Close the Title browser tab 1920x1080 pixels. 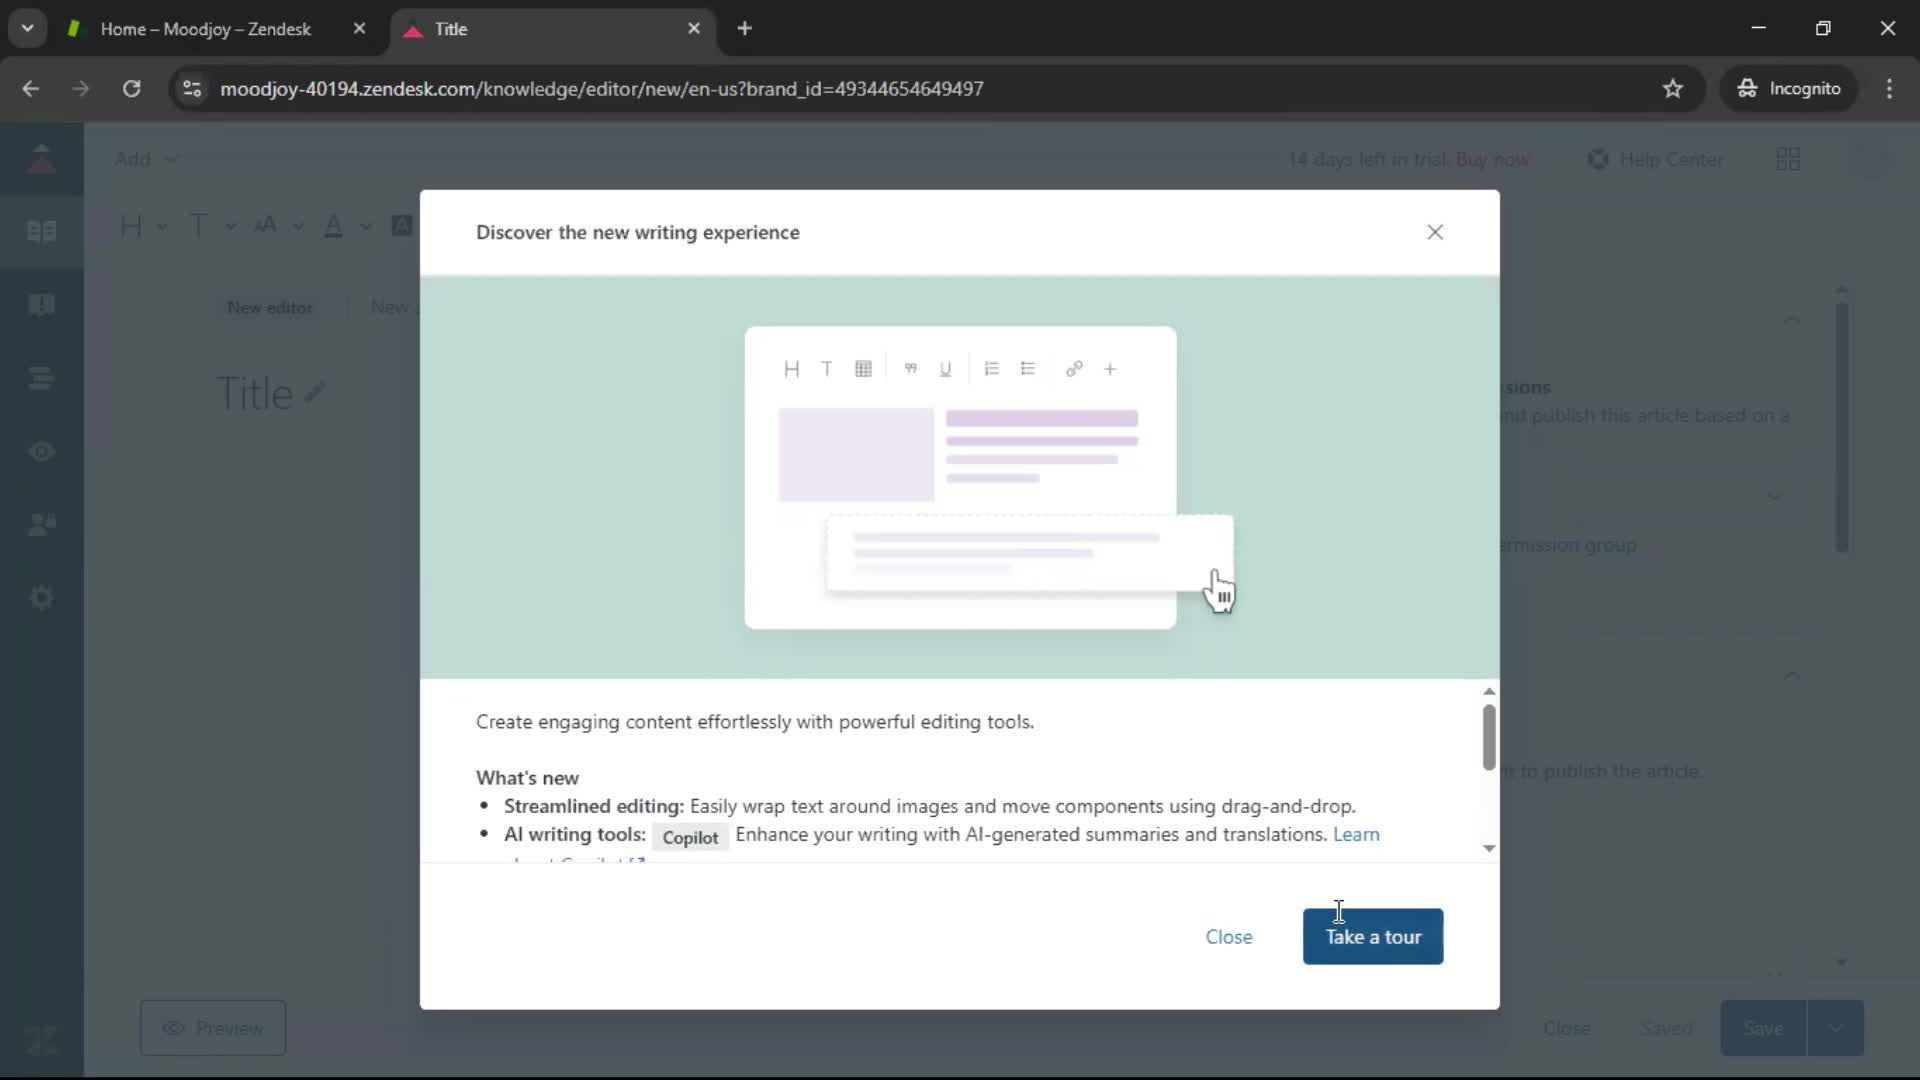tap(694, 29)
